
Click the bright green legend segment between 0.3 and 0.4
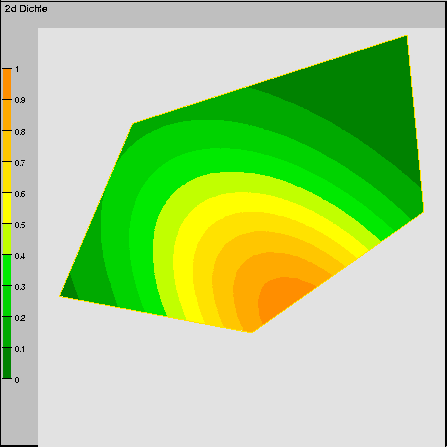(x=7, y=270)
